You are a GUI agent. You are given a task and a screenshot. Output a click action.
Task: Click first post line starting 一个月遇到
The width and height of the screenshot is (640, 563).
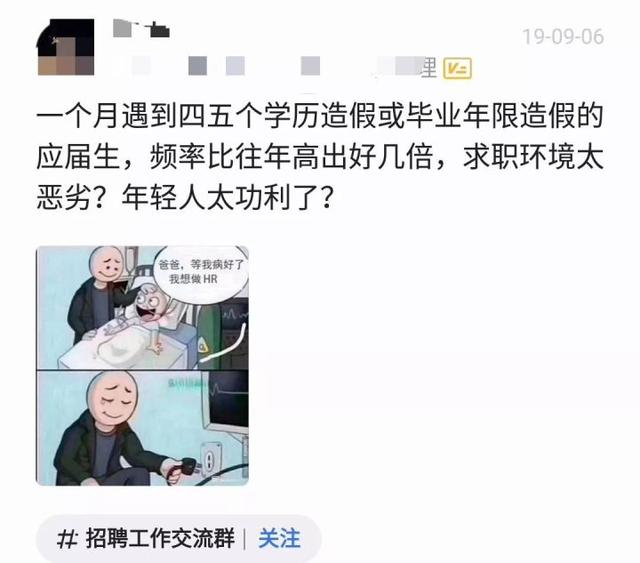(x=320, y=116)
